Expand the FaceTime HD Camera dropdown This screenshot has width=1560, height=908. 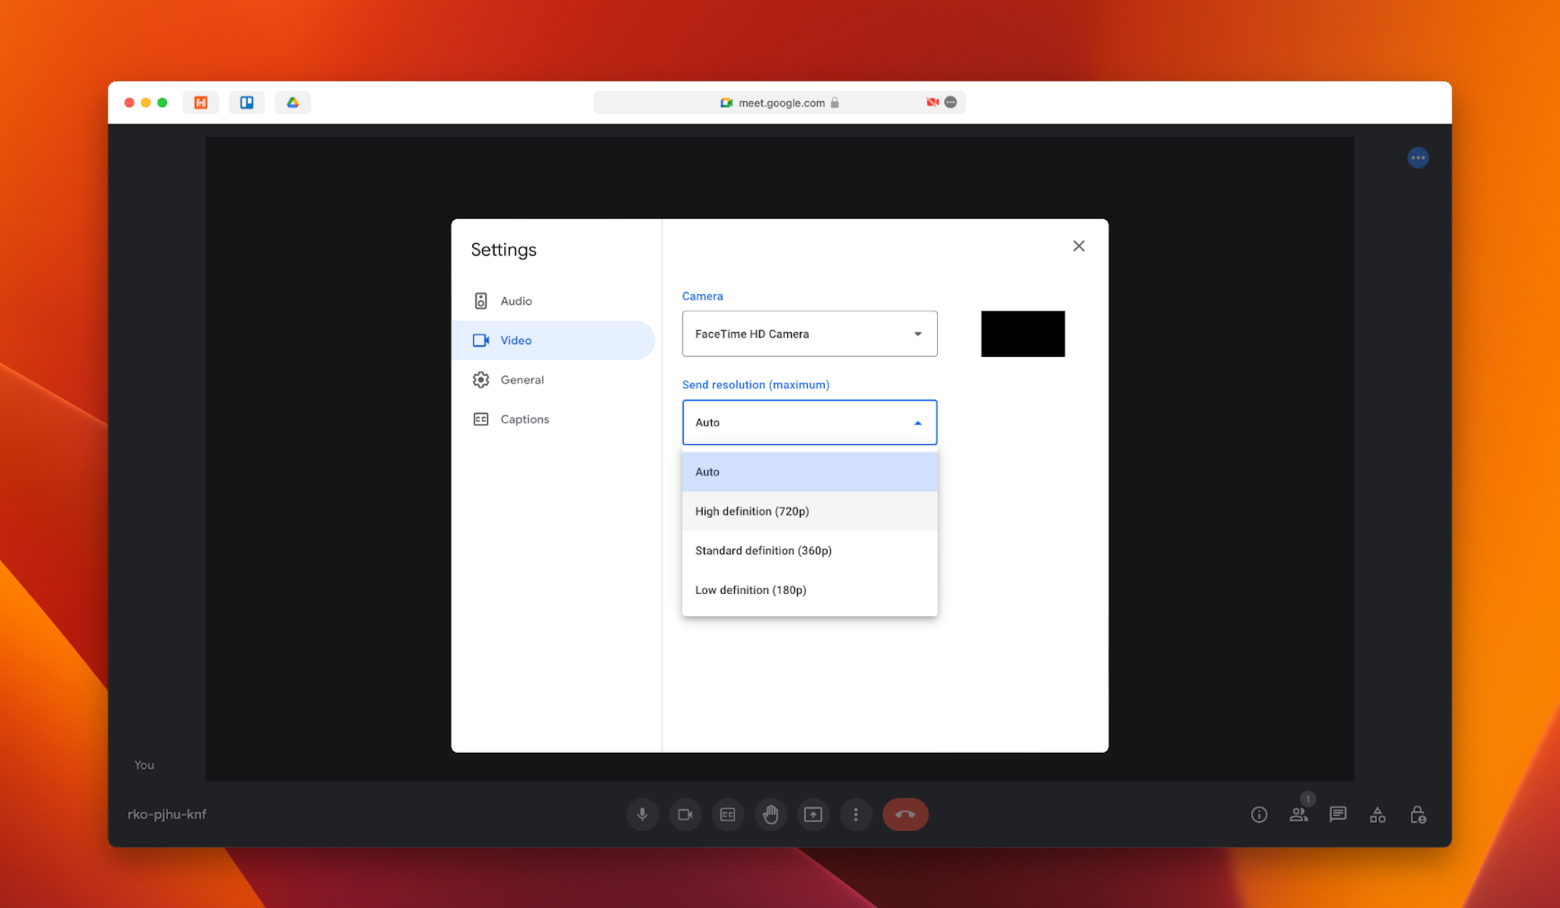(809, 334)
